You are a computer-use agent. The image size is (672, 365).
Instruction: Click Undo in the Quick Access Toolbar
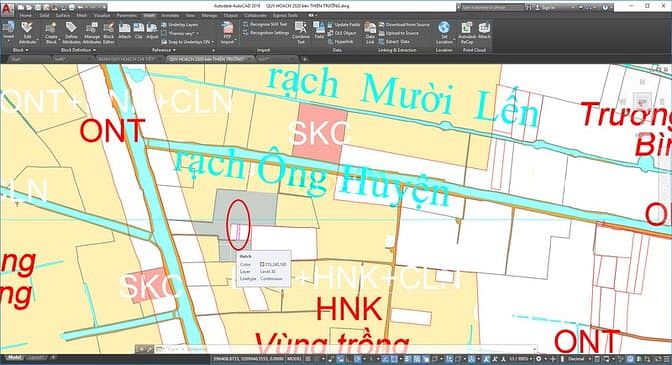81,8
